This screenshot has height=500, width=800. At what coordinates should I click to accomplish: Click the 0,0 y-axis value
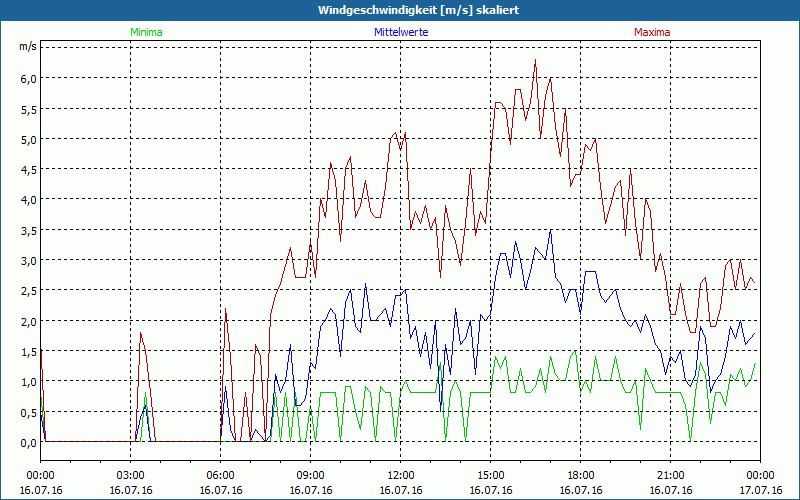tap(29, 443)
